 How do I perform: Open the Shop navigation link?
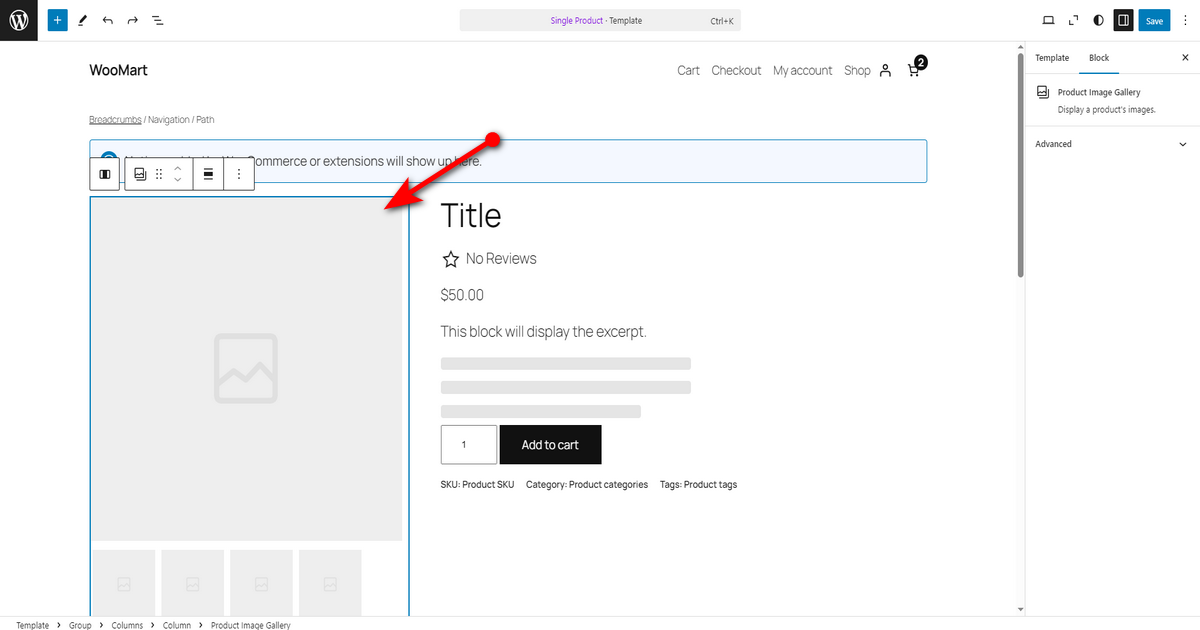pyautogui.click(x=857, y=70)
